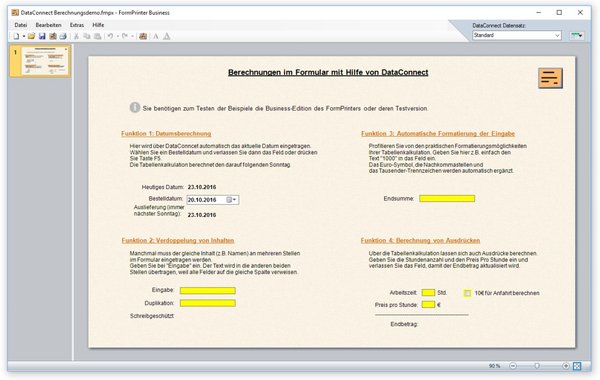The image size is (600, 380).
Task: Redo the last undone action
Action: tap(125, 36)
